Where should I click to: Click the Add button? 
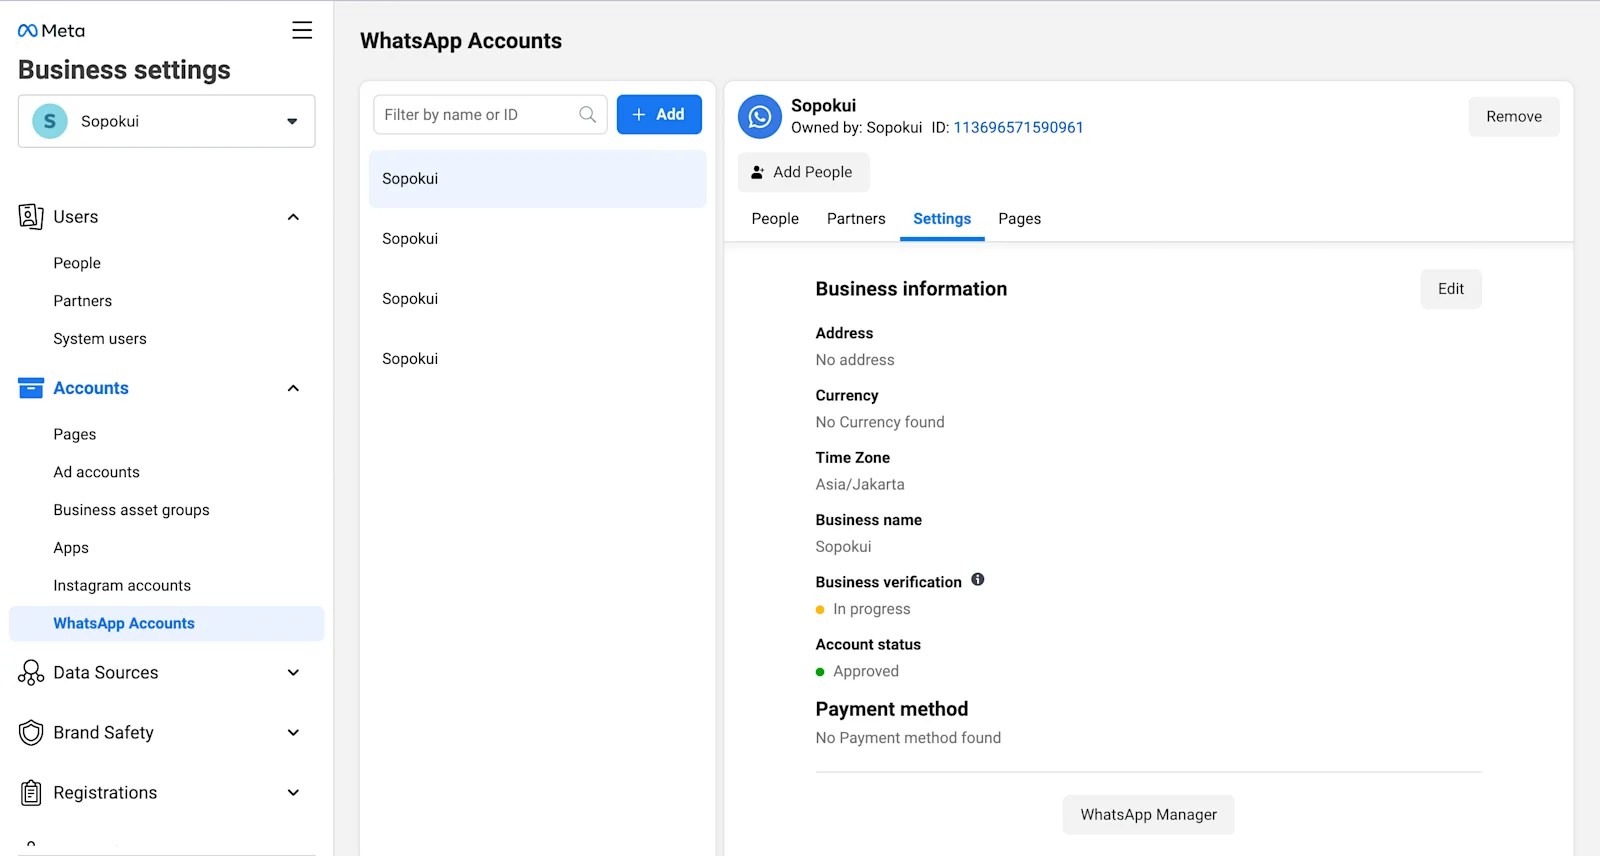pyautogui.click(x=659, y=115)
